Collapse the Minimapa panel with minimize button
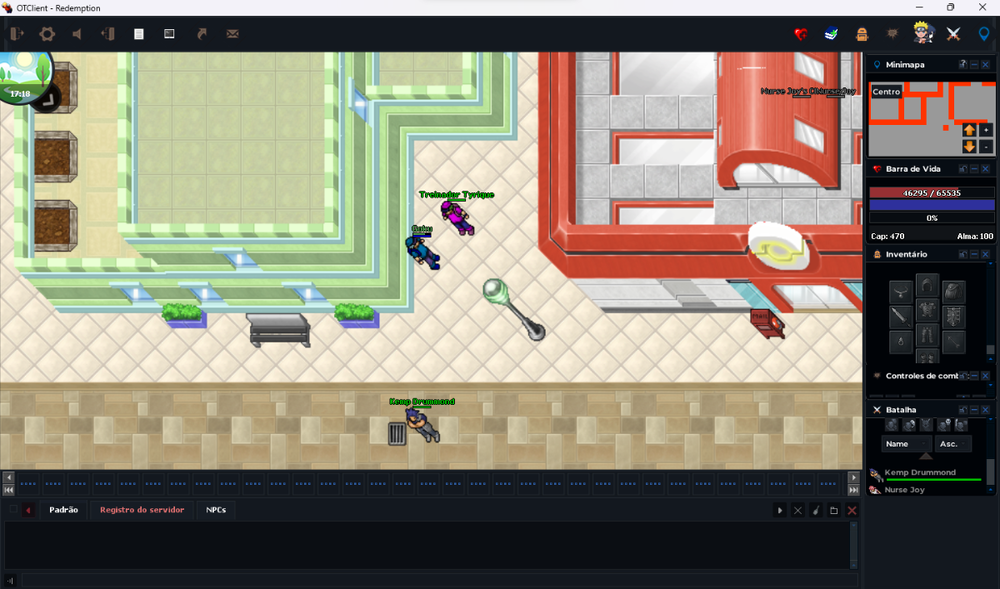 [x=974, y=65]
